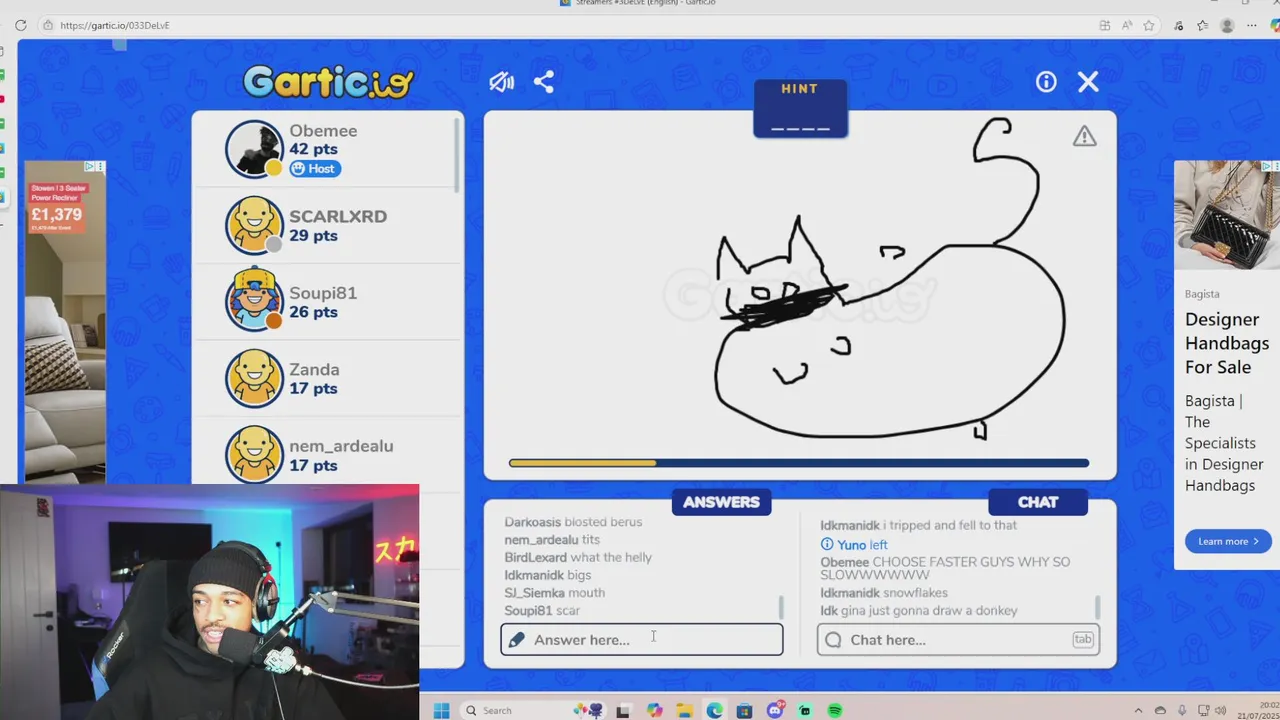Show hidden tray icons chevron

click(1138, 710)
